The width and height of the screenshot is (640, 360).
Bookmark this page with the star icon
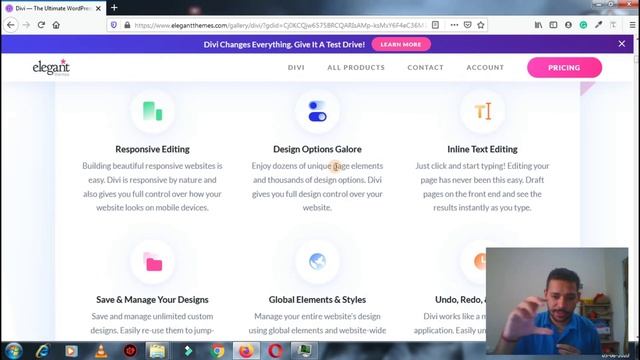coord(481,25)
